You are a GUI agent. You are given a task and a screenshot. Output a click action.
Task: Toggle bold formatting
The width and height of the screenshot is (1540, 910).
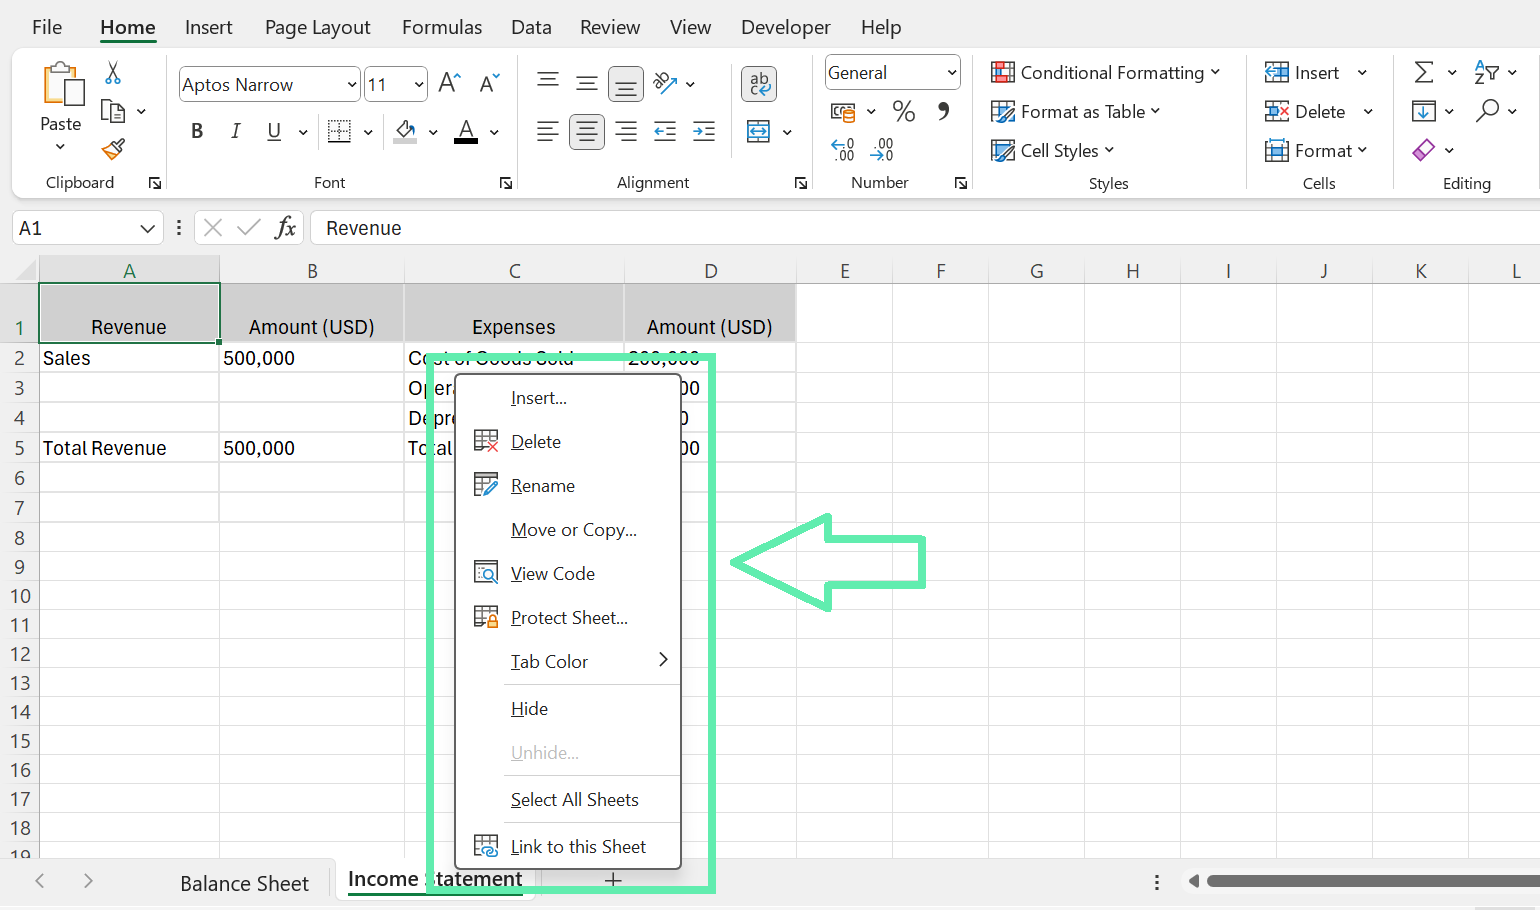(x=196, y=130)
